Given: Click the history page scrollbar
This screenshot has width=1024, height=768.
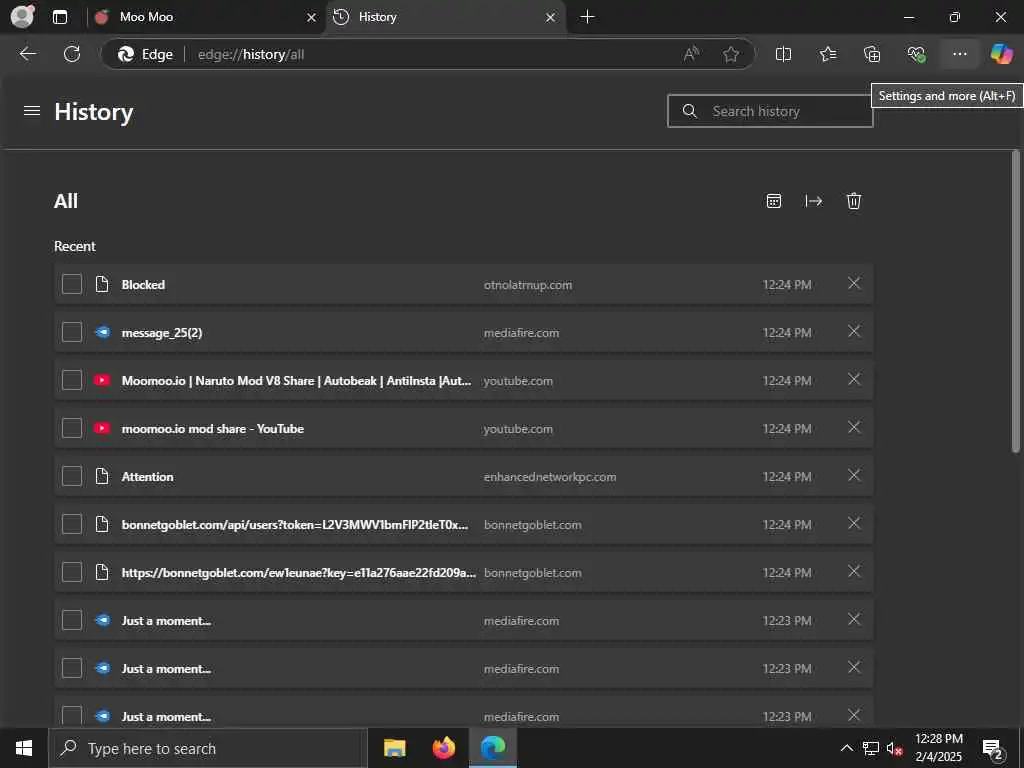Looking at the screenshot, I should (x=1016, y=300).
